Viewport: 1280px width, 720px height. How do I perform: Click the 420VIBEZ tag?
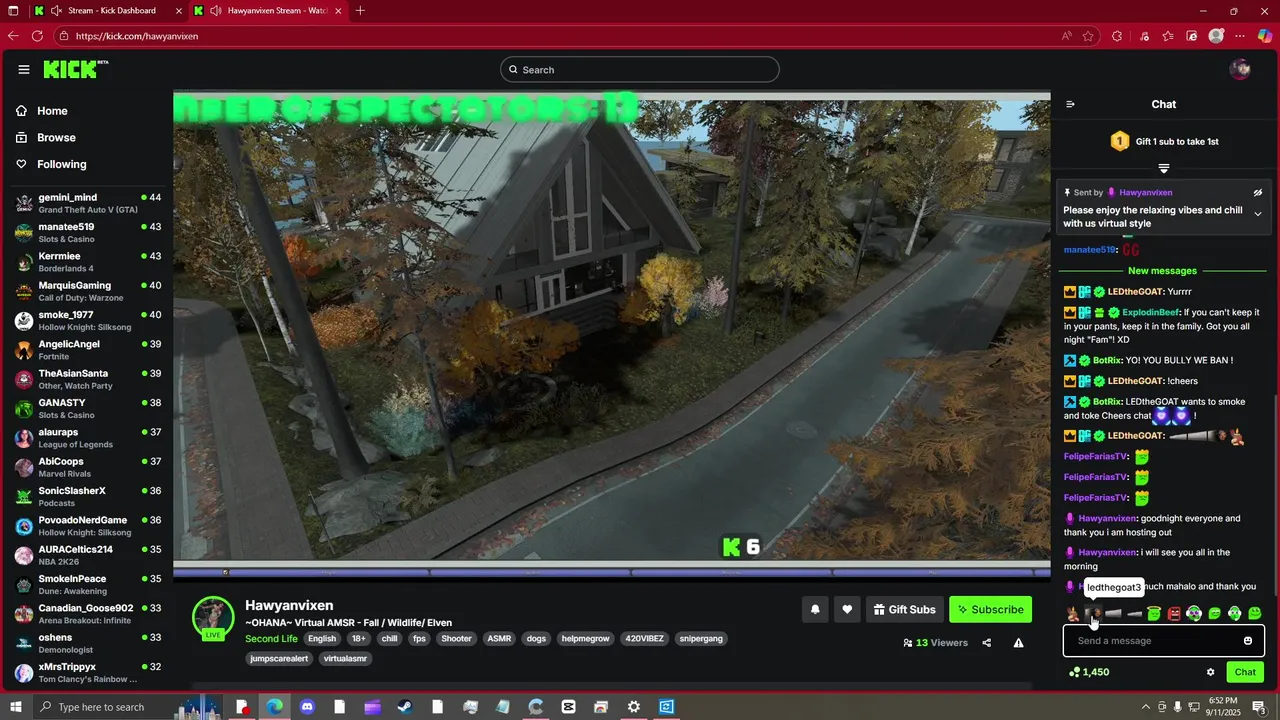click(643, 638)
